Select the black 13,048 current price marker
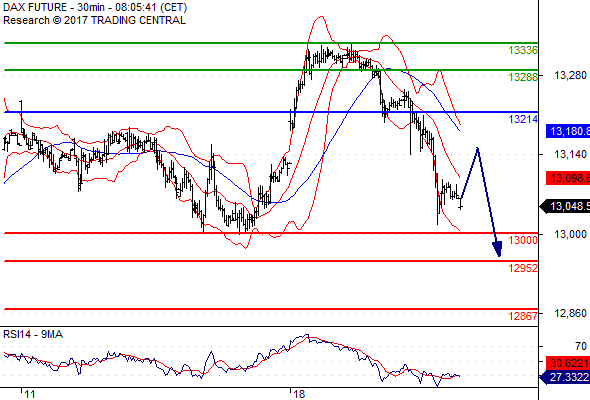Image resolution: width=590 pixels, height=400 pixels. click(565, 206)
